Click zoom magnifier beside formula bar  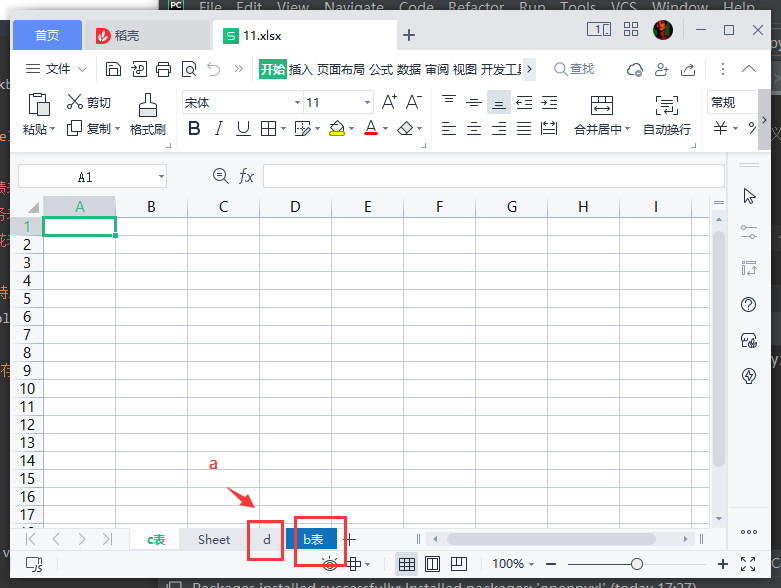coord(221,176)
